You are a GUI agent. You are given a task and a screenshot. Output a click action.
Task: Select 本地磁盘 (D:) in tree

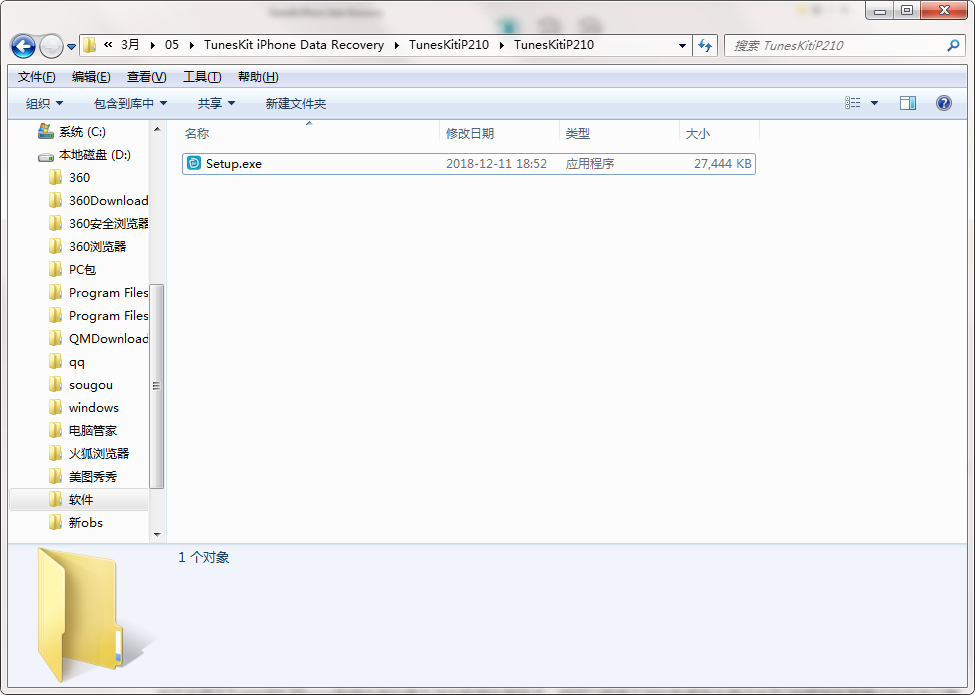95,155
